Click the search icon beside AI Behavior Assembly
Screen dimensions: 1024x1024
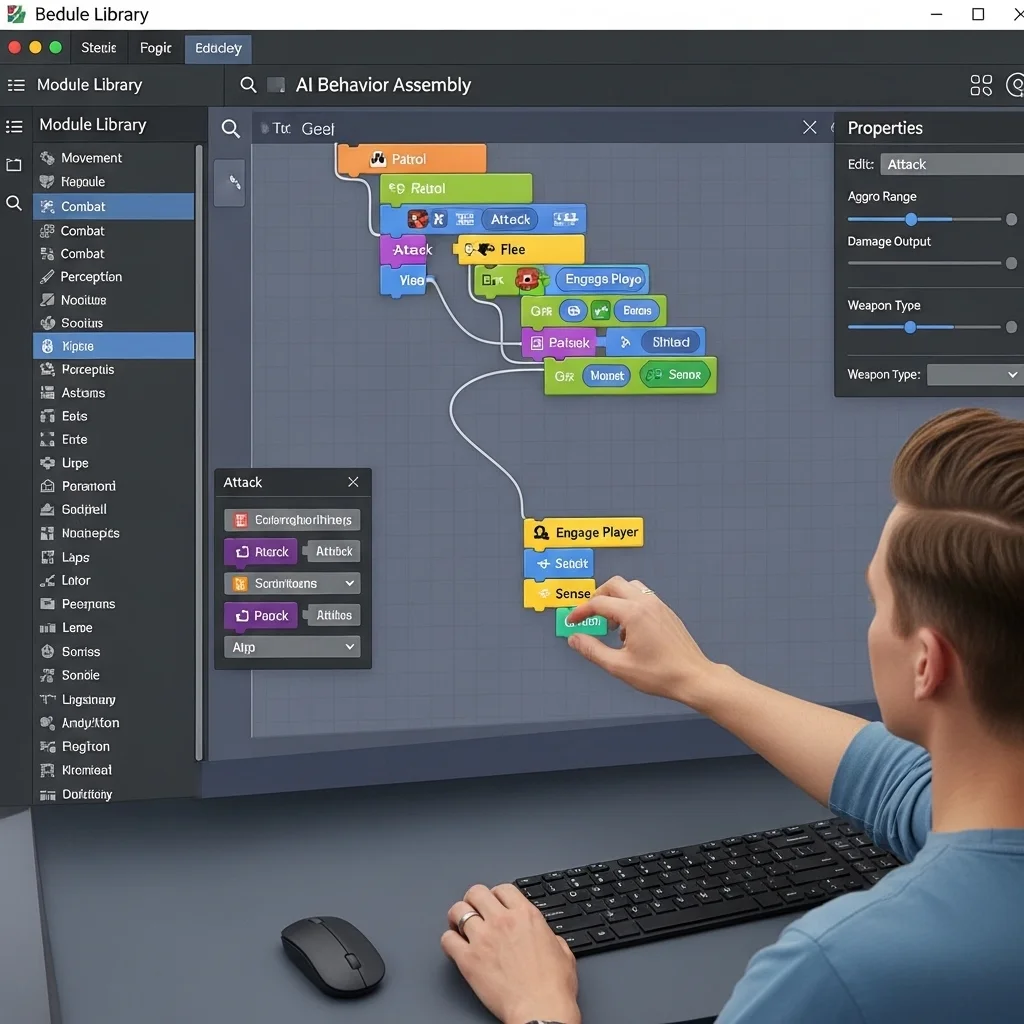tap(248, 85)
